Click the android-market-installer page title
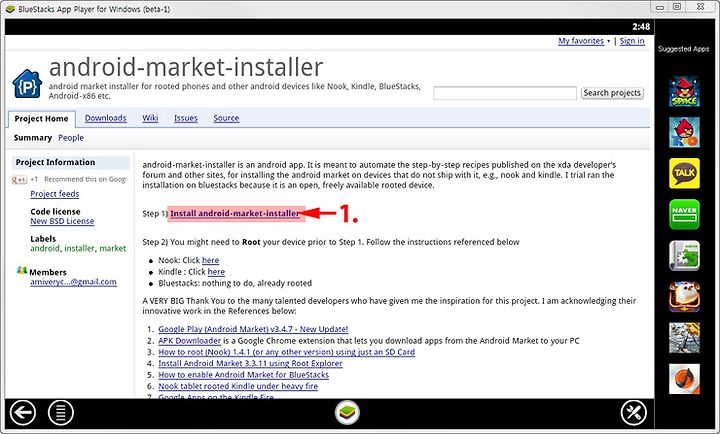The width and height of the screenshot is (720, 434). (x=186, y=67)
